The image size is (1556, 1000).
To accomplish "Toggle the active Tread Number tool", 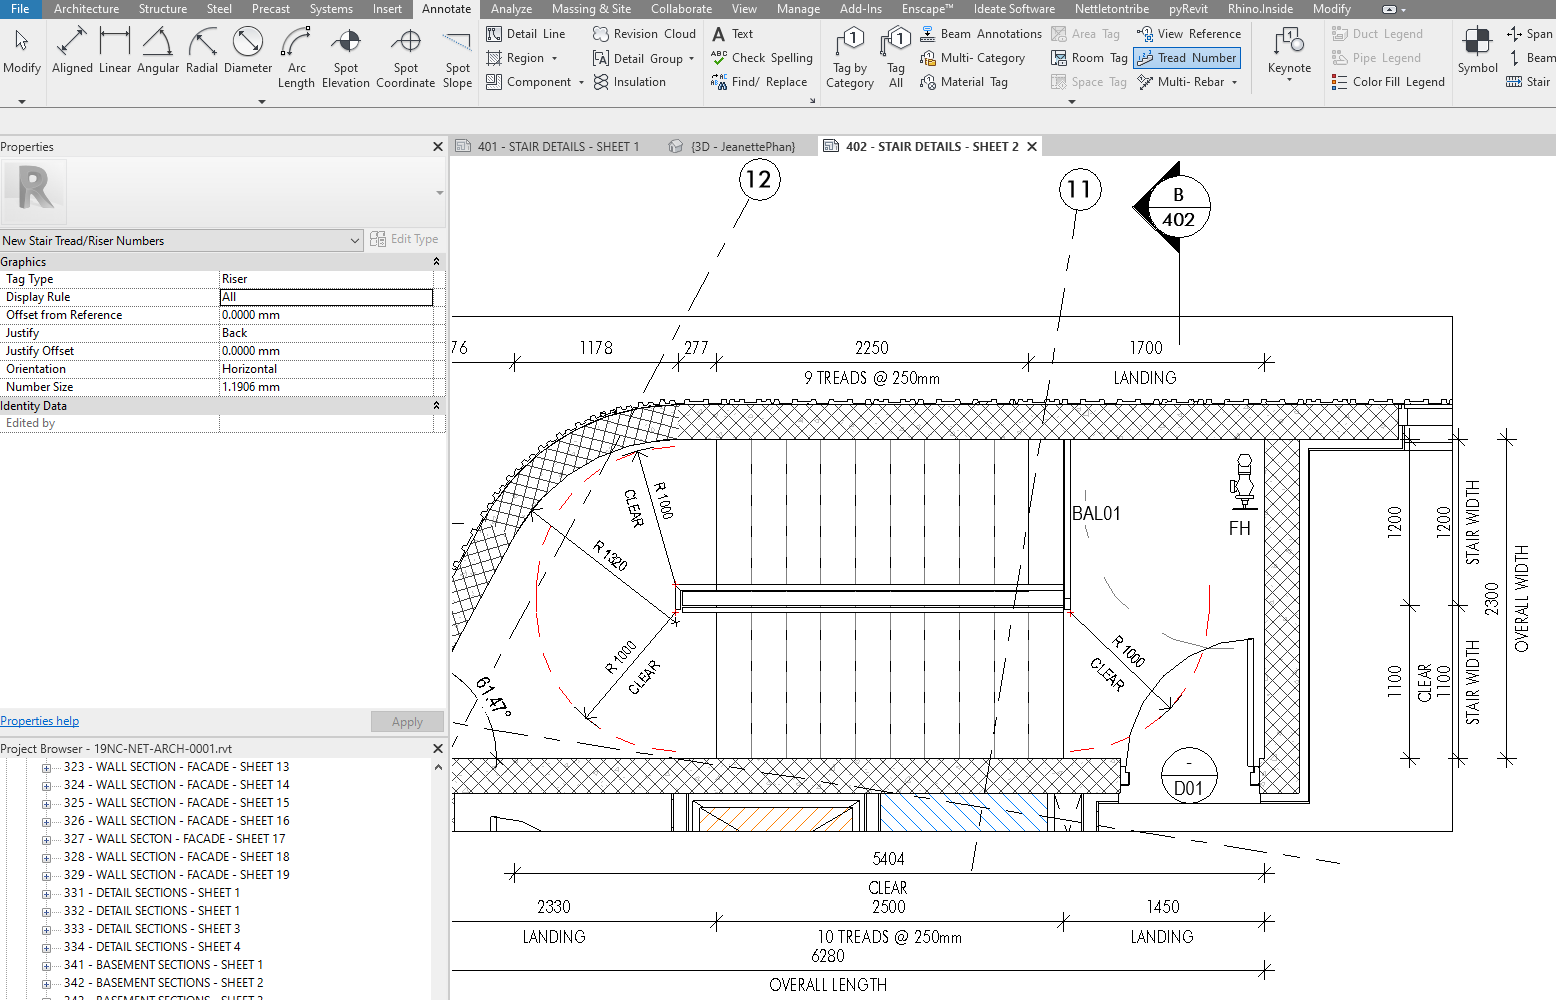I will coord(1186,57).
